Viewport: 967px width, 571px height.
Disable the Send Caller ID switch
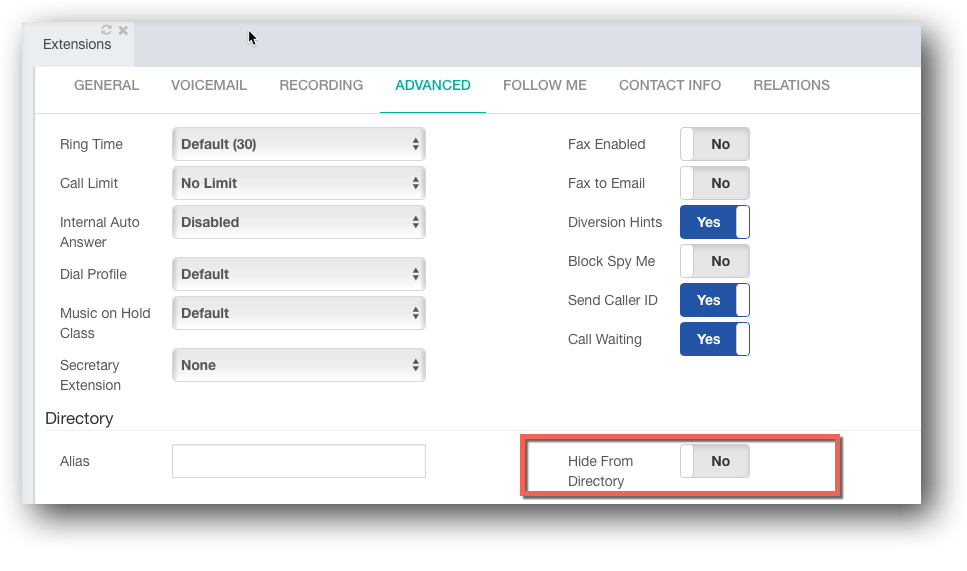pyautogui.click(x=715, y=300)
